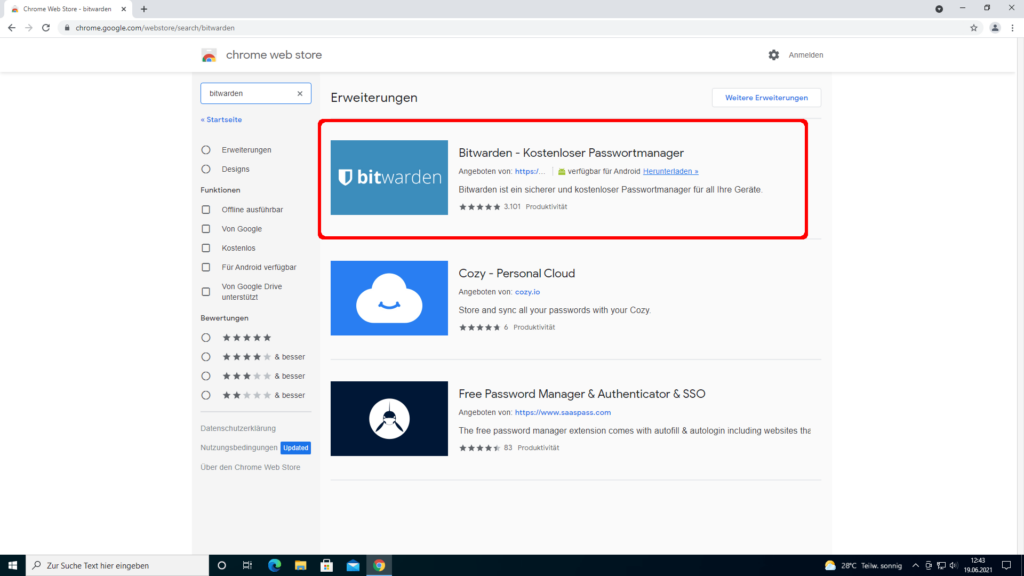
Task: Open the Bitwarden logo thumbnail
Action: (x=389, y=178)
